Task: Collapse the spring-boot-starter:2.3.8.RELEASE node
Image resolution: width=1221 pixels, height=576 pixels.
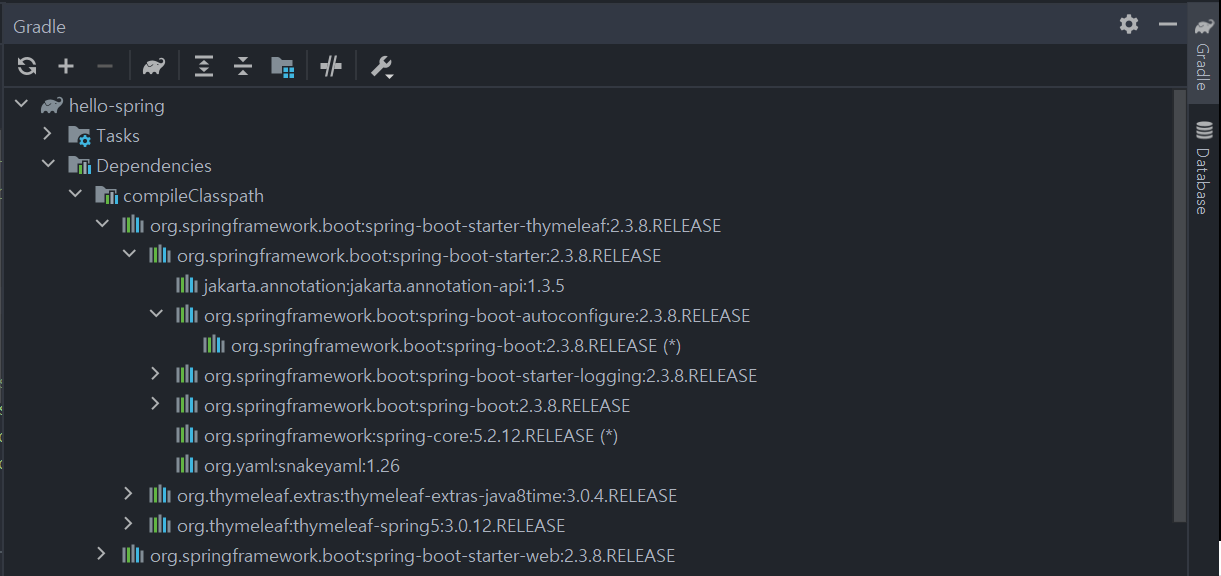Action: pos(129,254)
